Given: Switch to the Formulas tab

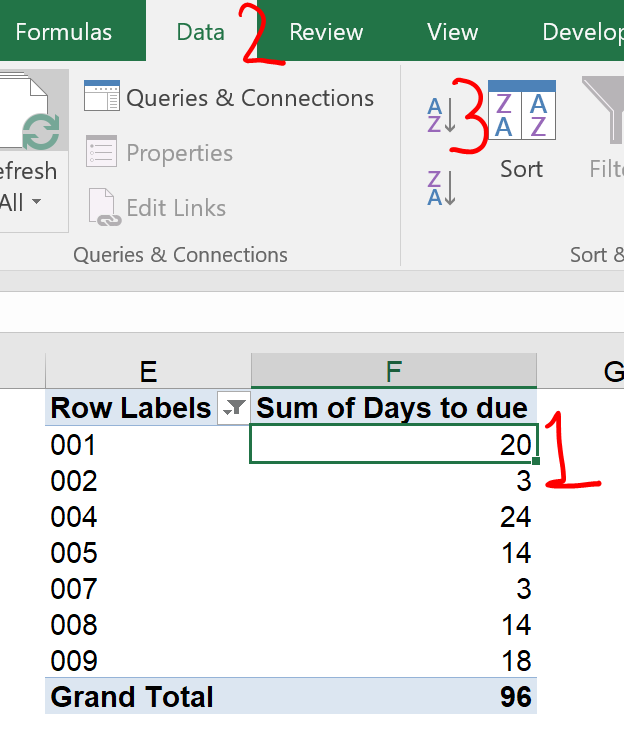Looking at the screenshot, I should [64, 32].
